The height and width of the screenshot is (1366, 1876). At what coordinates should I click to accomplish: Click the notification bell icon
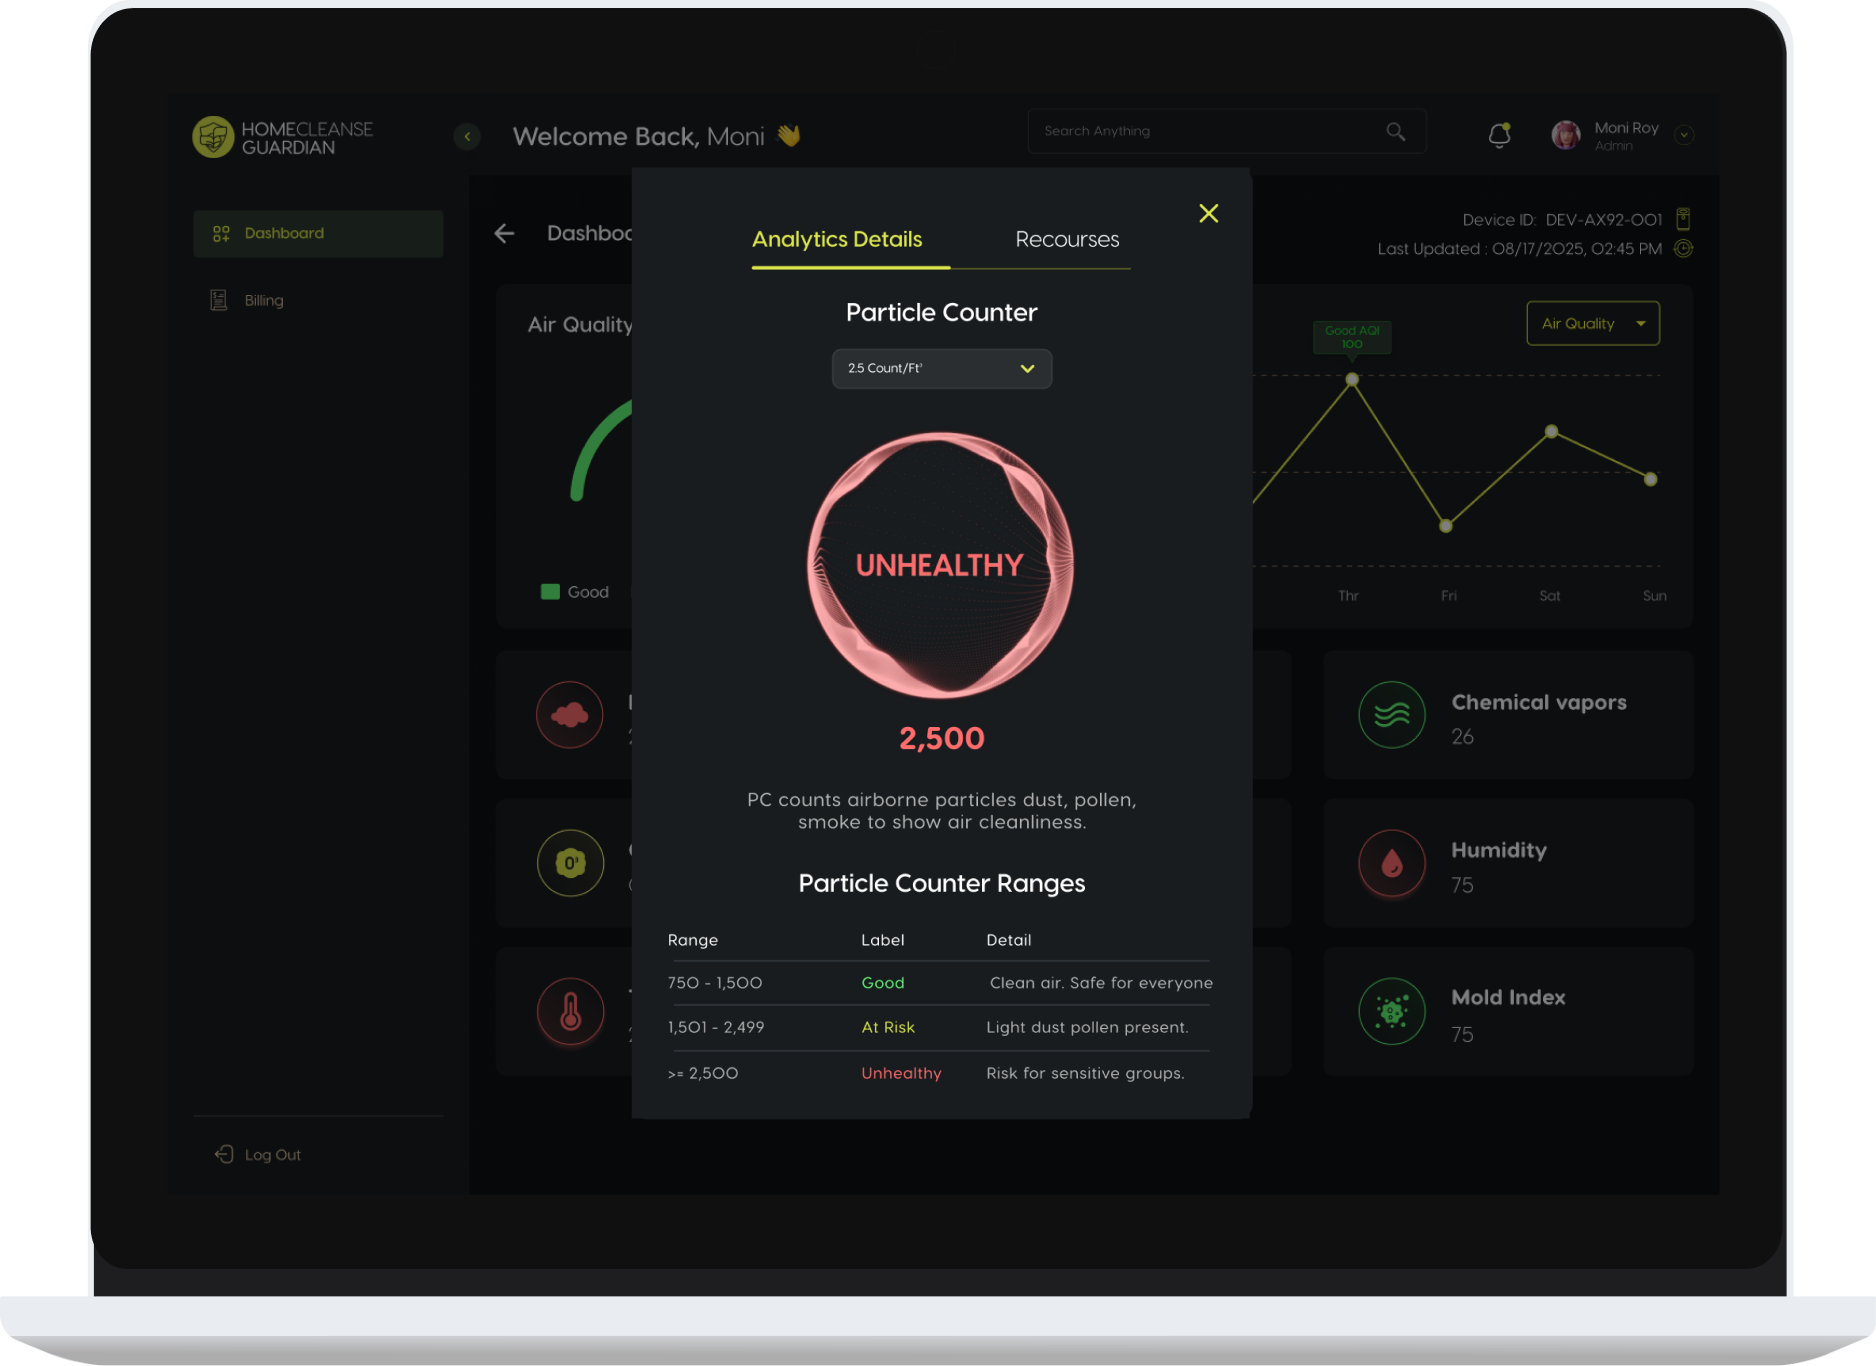click(1499, 135)
